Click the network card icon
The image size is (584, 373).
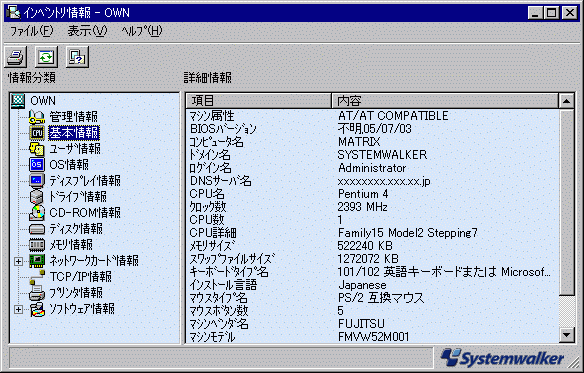point(37,261)
